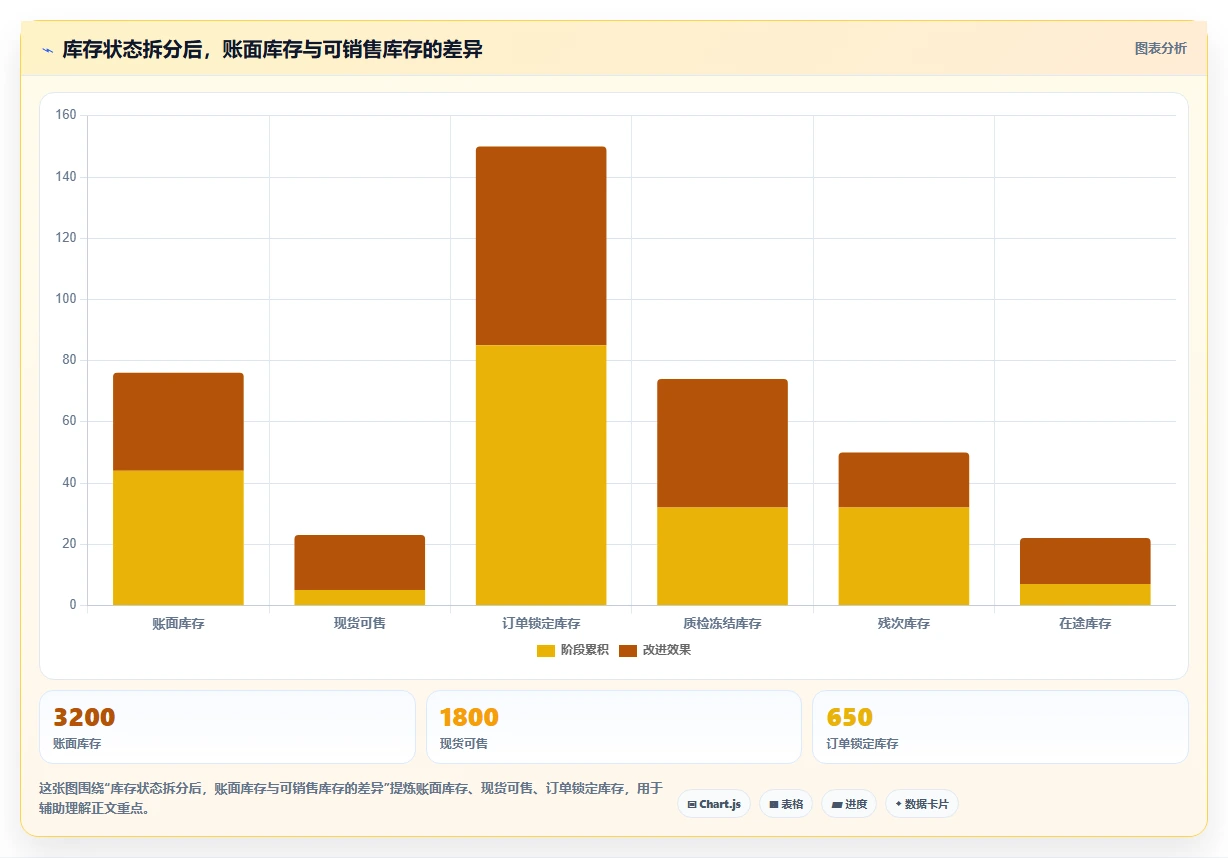Click the brown 改进效果 legend swatch

pyautogui.click(x=628, y=651)
